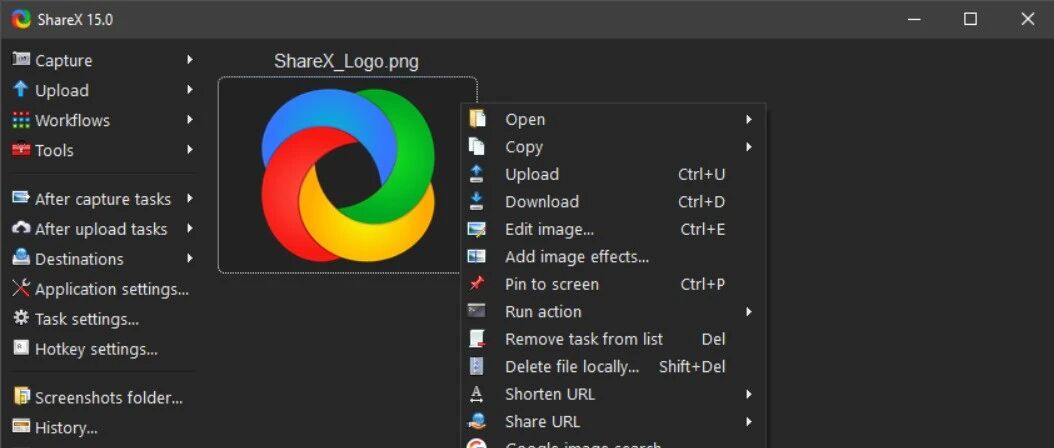Image resolution: width=1054 pixels, height=448 pixels.
Task: Click the History icon in sidebar
Action: [22, 426]
